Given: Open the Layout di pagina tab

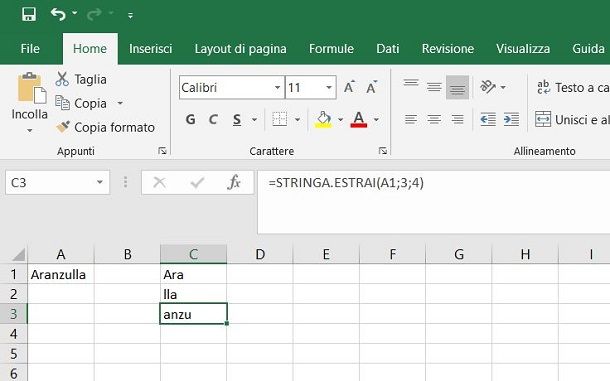Looking at the screenshot, I should pos(240,49).
